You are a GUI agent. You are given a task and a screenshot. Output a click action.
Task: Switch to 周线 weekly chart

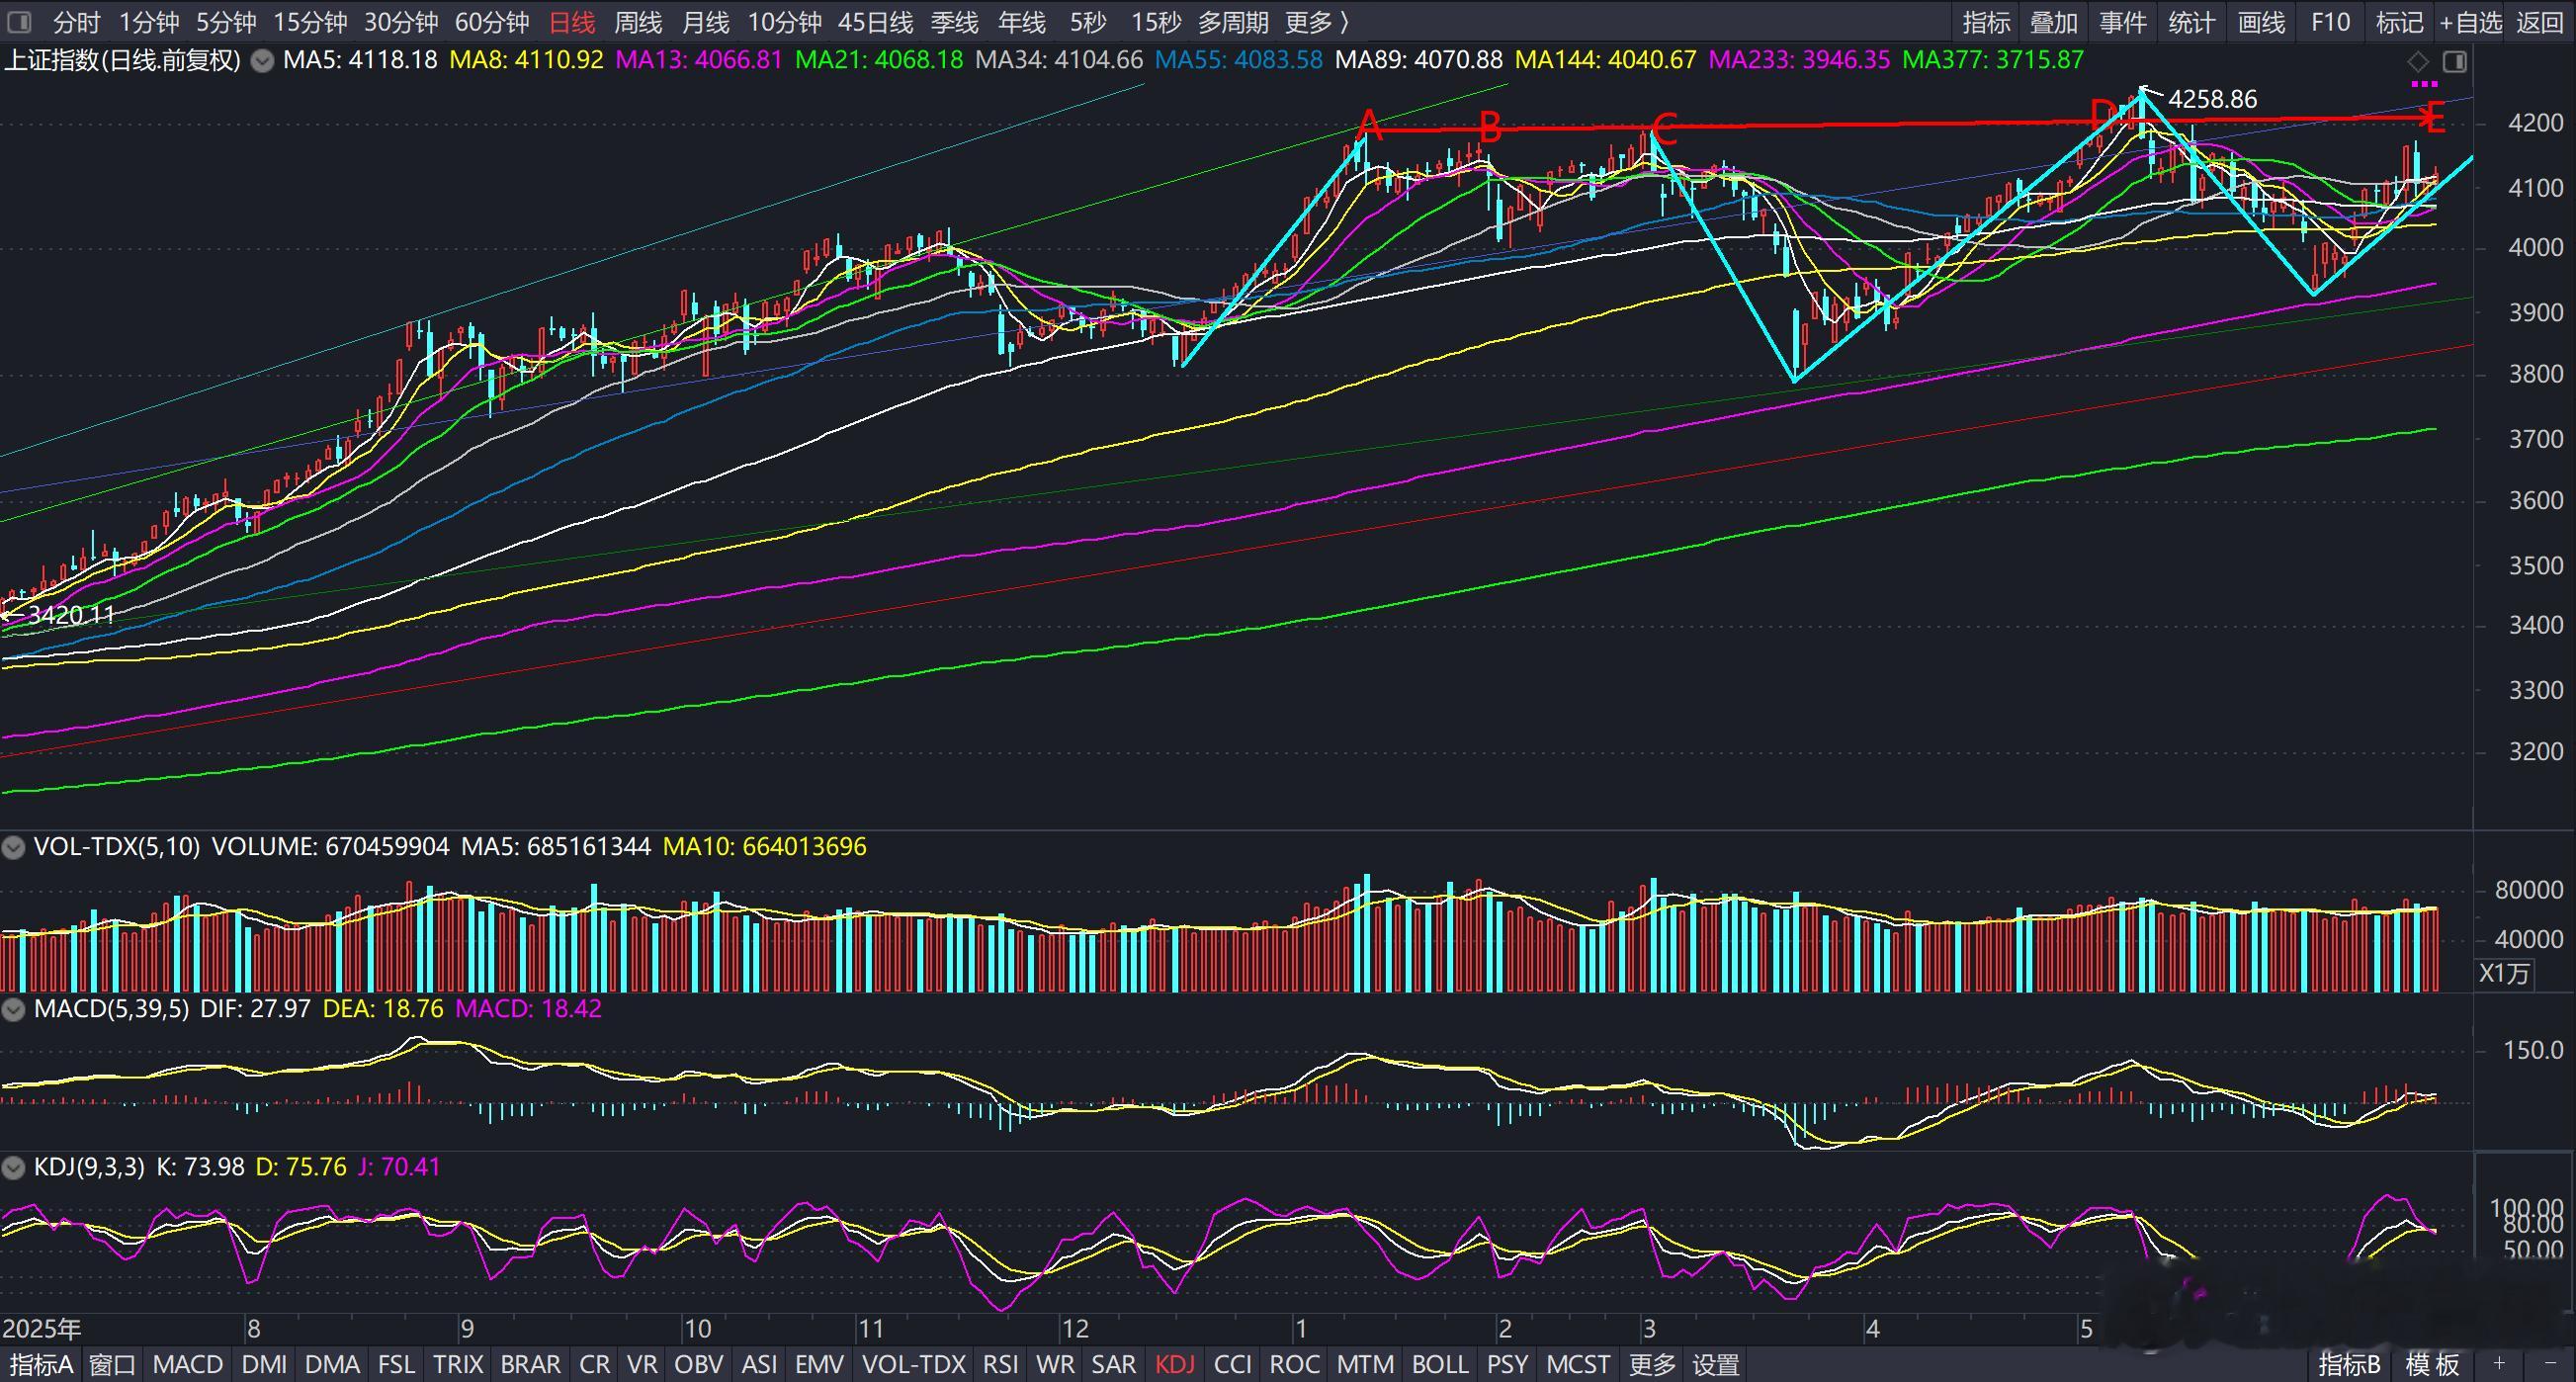pos(638,22)
